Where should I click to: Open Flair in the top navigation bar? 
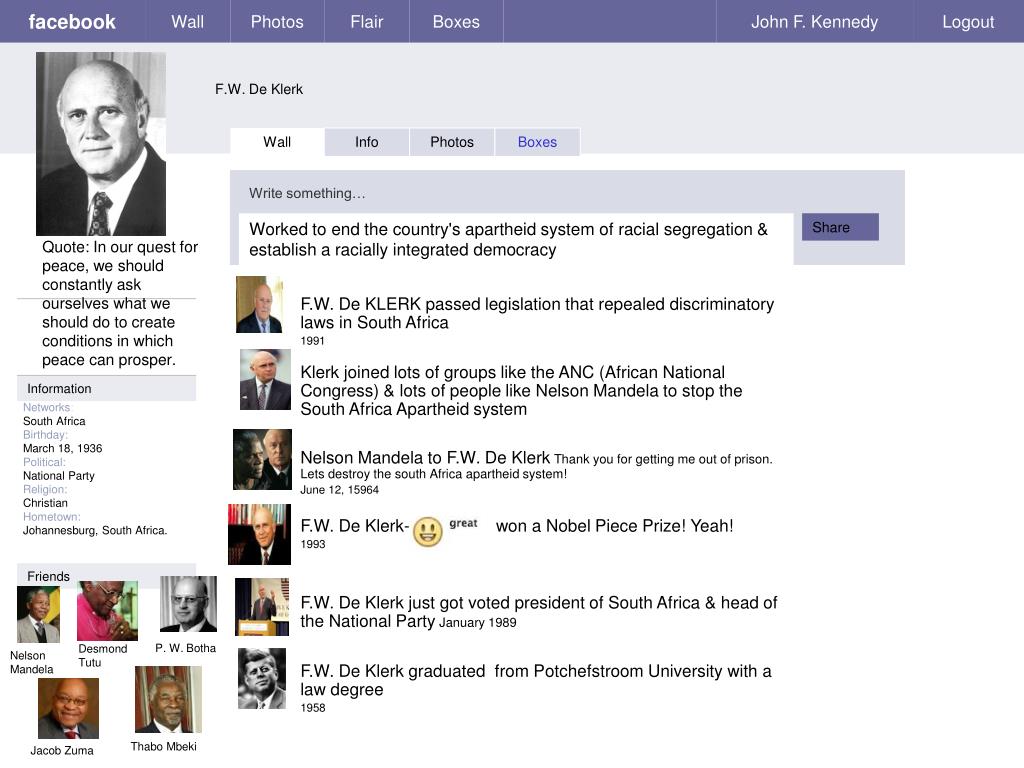[366, 22]
